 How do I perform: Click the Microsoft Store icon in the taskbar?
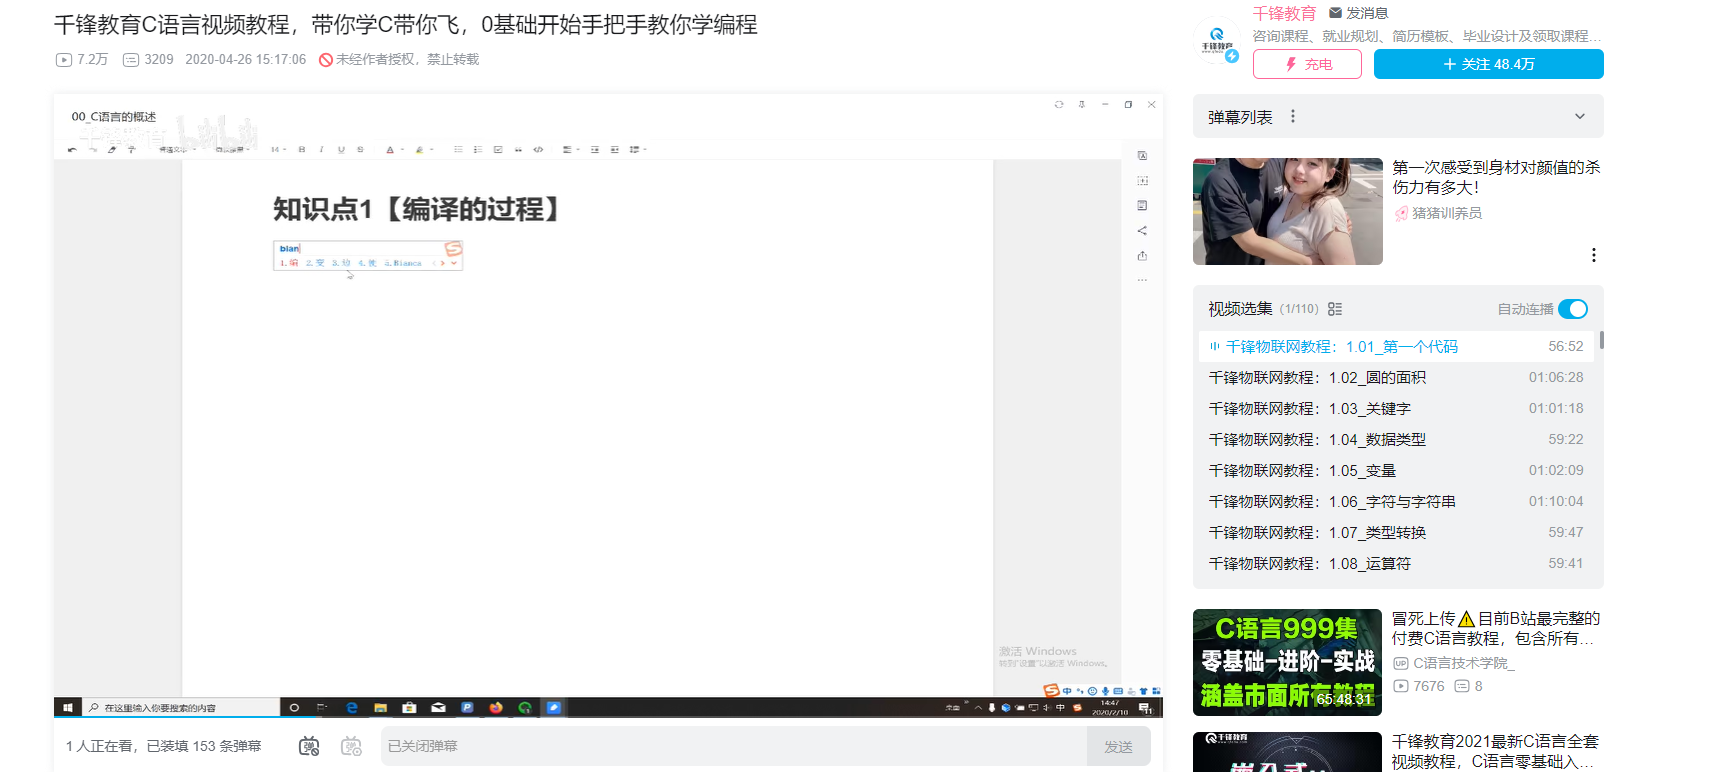tap(409, 707)
